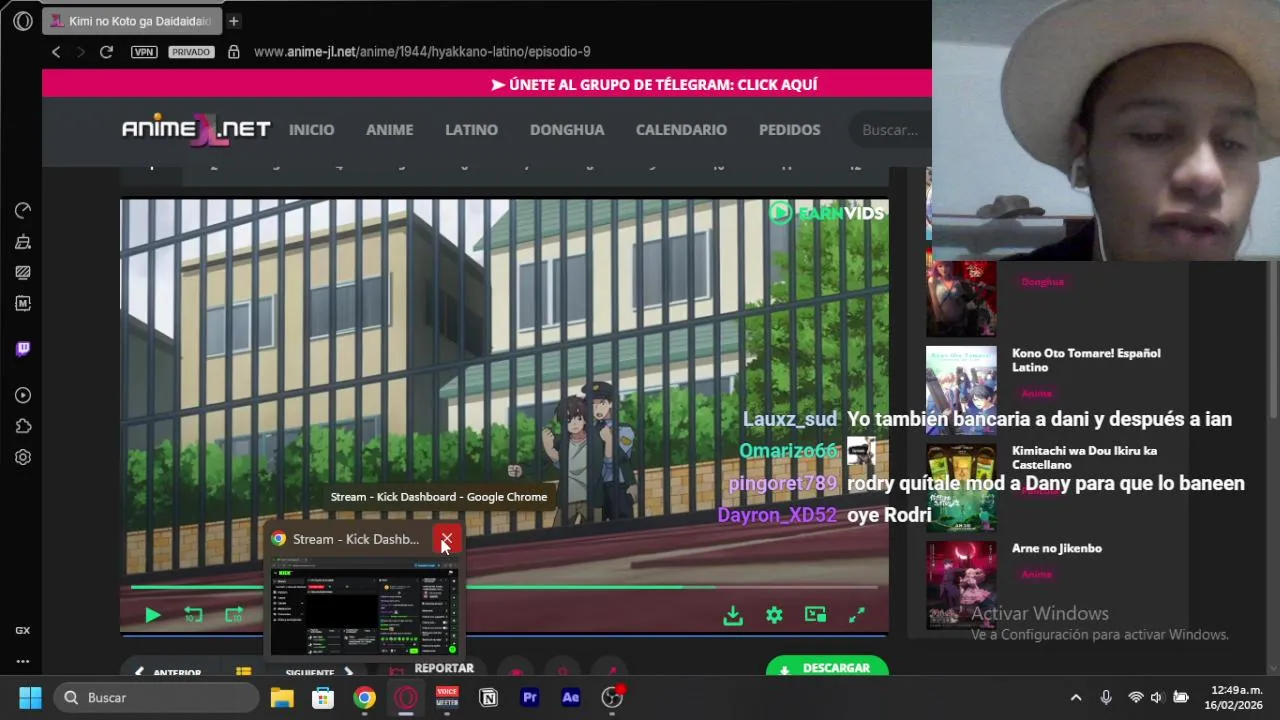Open the INICIO menu item
This screenshot has width=1280, height=720.
(x=311, y=130)
